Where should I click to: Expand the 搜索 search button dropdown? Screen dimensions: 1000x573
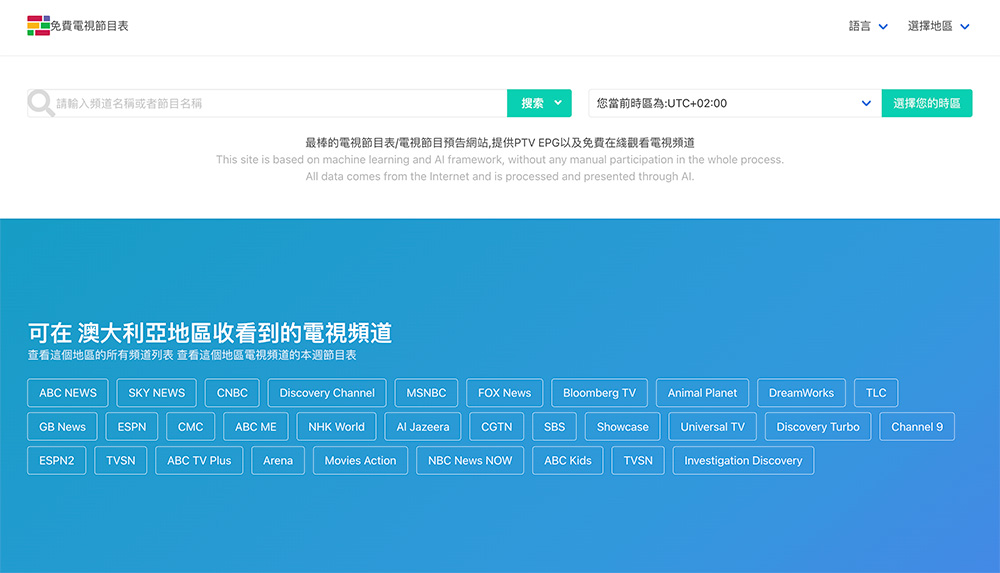(539, 103)
